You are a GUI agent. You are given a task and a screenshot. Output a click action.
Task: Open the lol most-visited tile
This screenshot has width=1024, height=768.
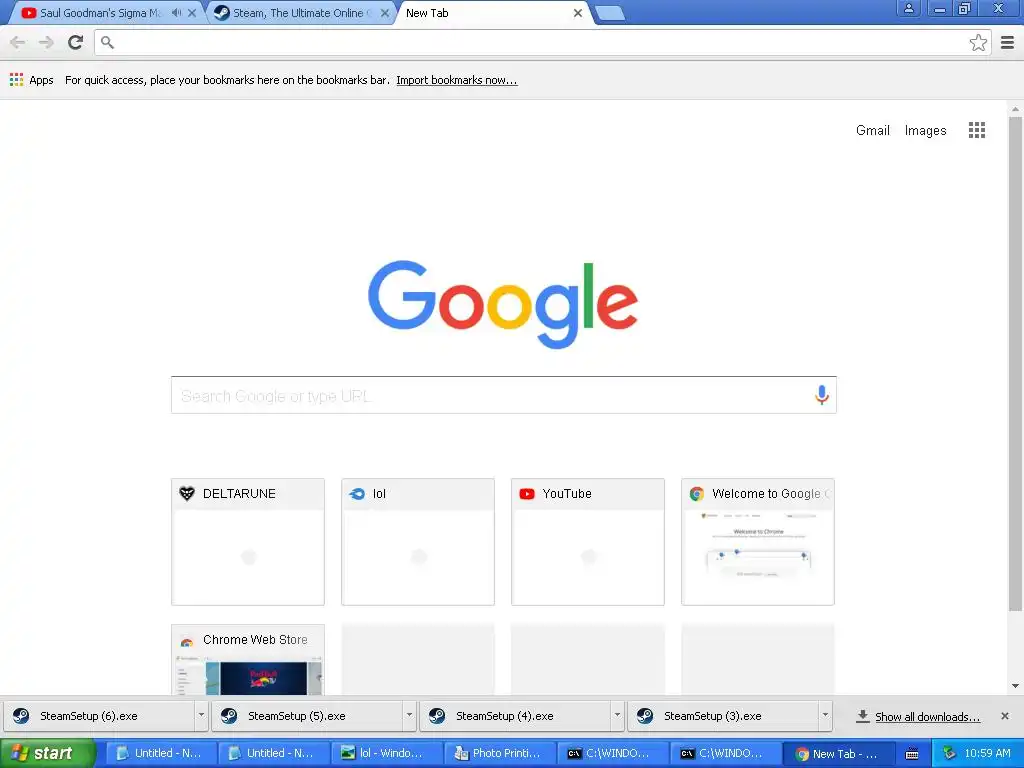pos(417,541)
